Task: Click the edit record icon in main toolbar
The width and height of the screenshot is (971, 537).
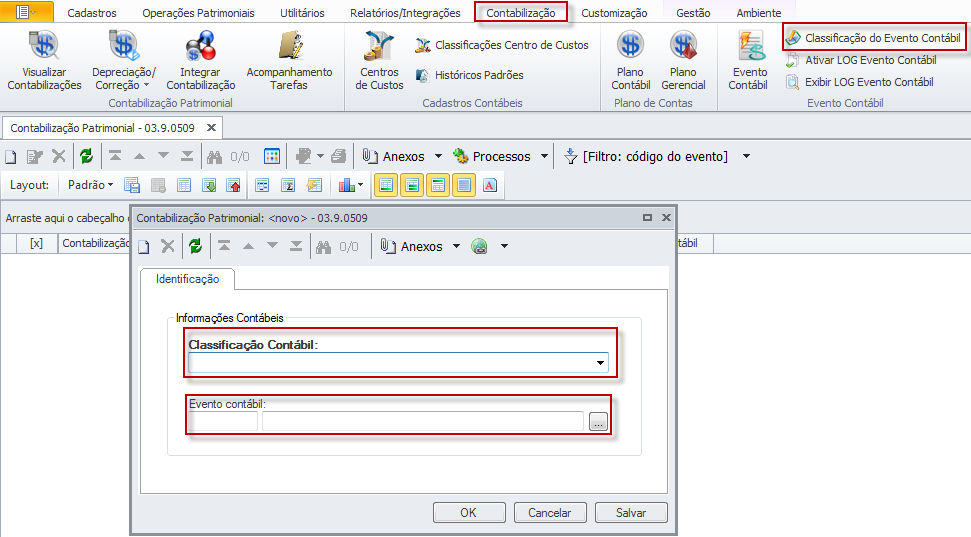Action: click(x=34, y=157)
